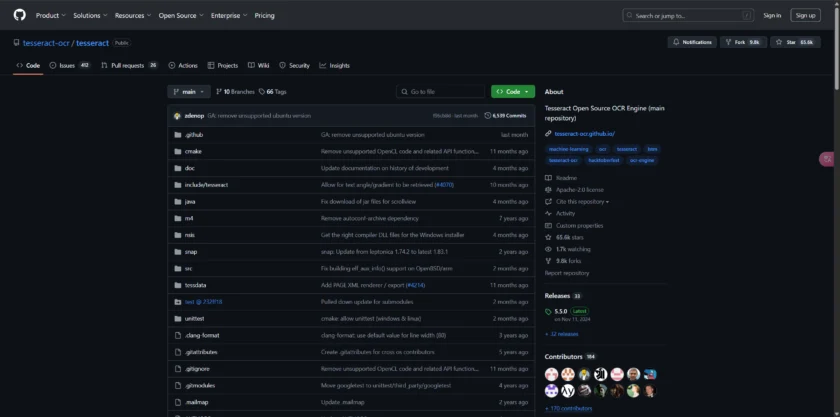Open the .clang-format file
840x417 pixels.
[x=202, y=336]
